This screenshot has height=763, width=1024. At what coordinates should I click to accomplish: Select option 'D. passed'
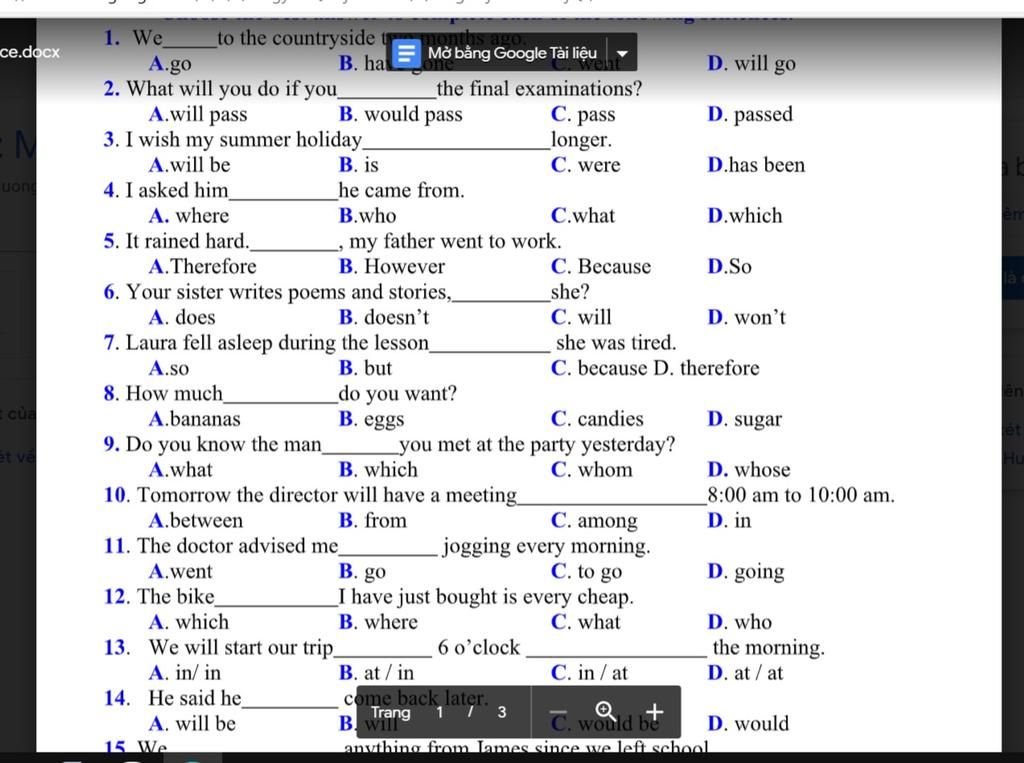[750, 114]
